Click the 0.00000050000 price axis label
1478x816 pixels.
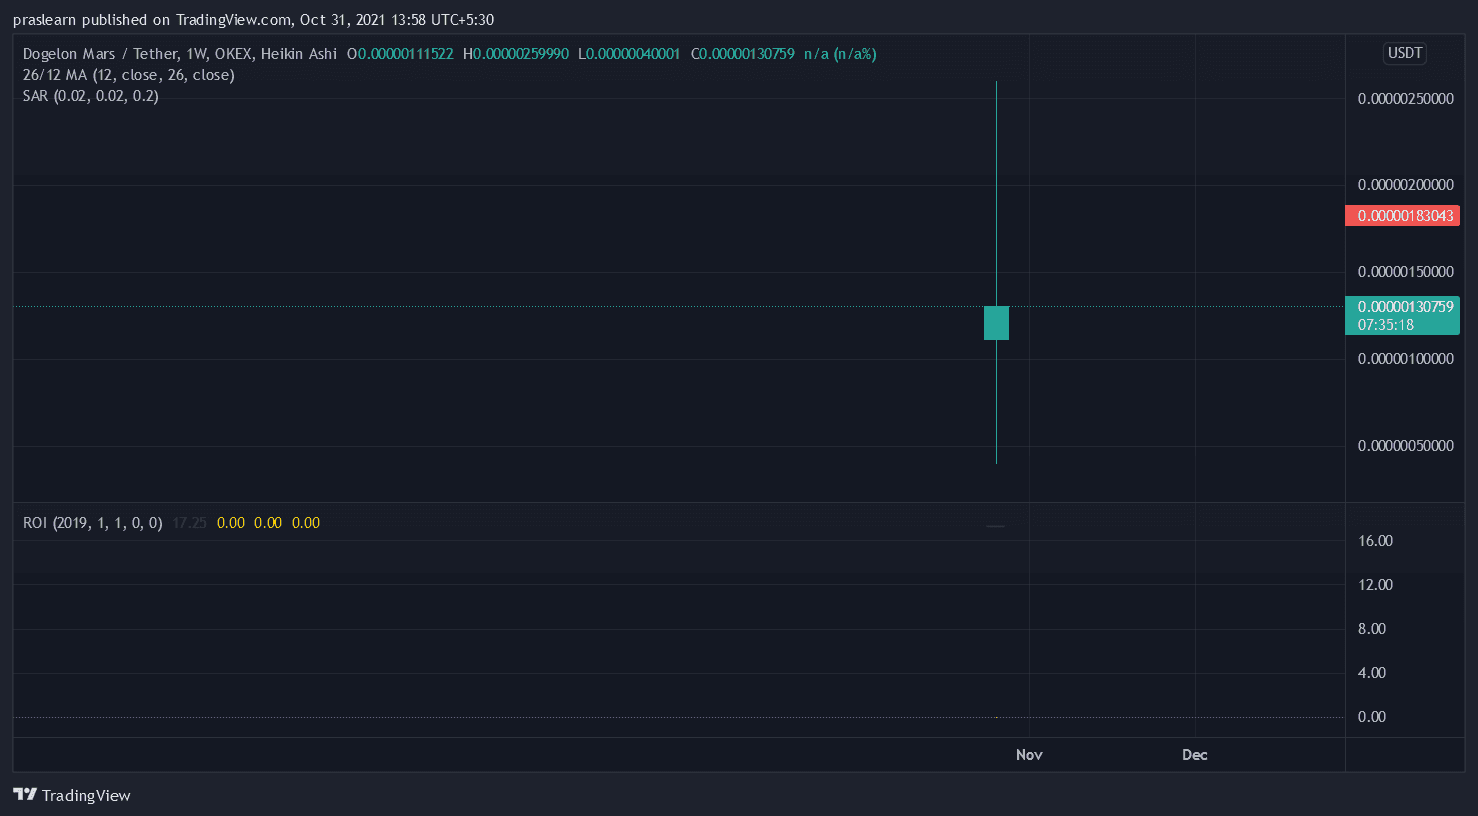point(1405,446)
